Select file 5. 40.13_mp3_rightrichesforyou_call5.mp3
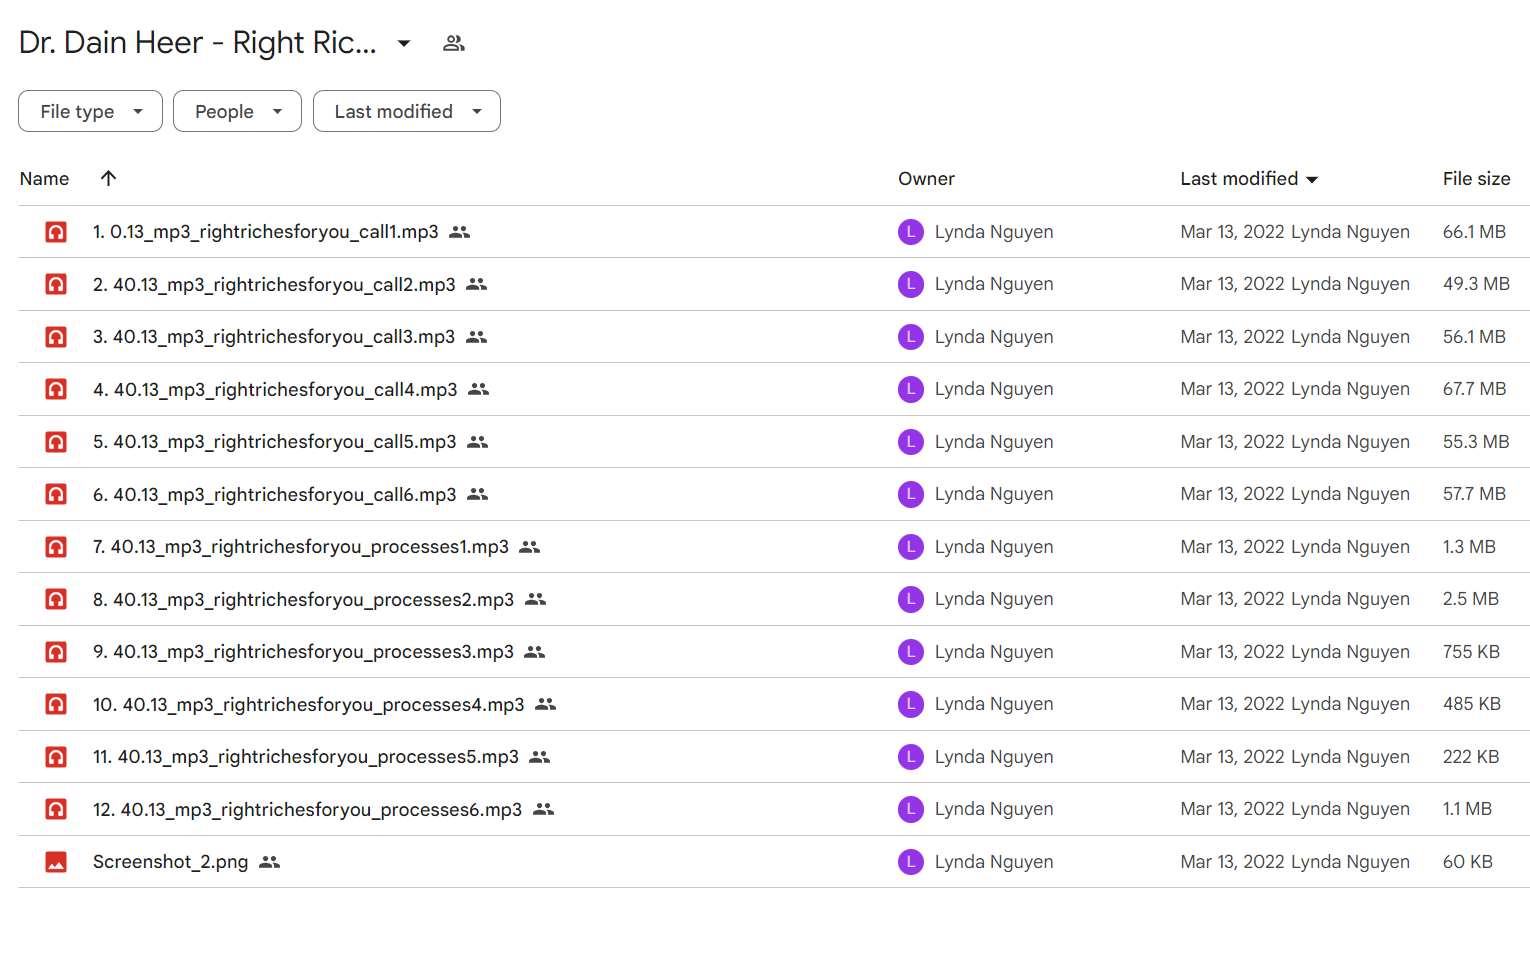This screenshot has height=965, width=1530. tap(275, 442)
